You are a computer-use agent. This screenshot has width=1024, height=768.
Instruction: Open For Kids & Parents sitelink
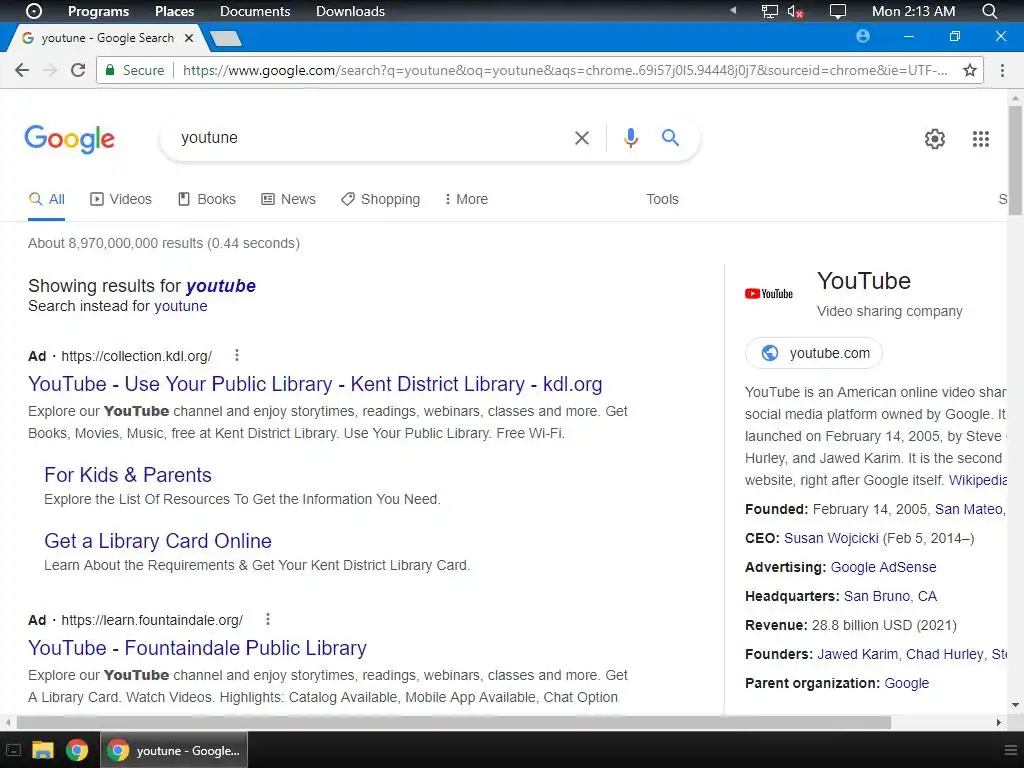pos(128,475)
